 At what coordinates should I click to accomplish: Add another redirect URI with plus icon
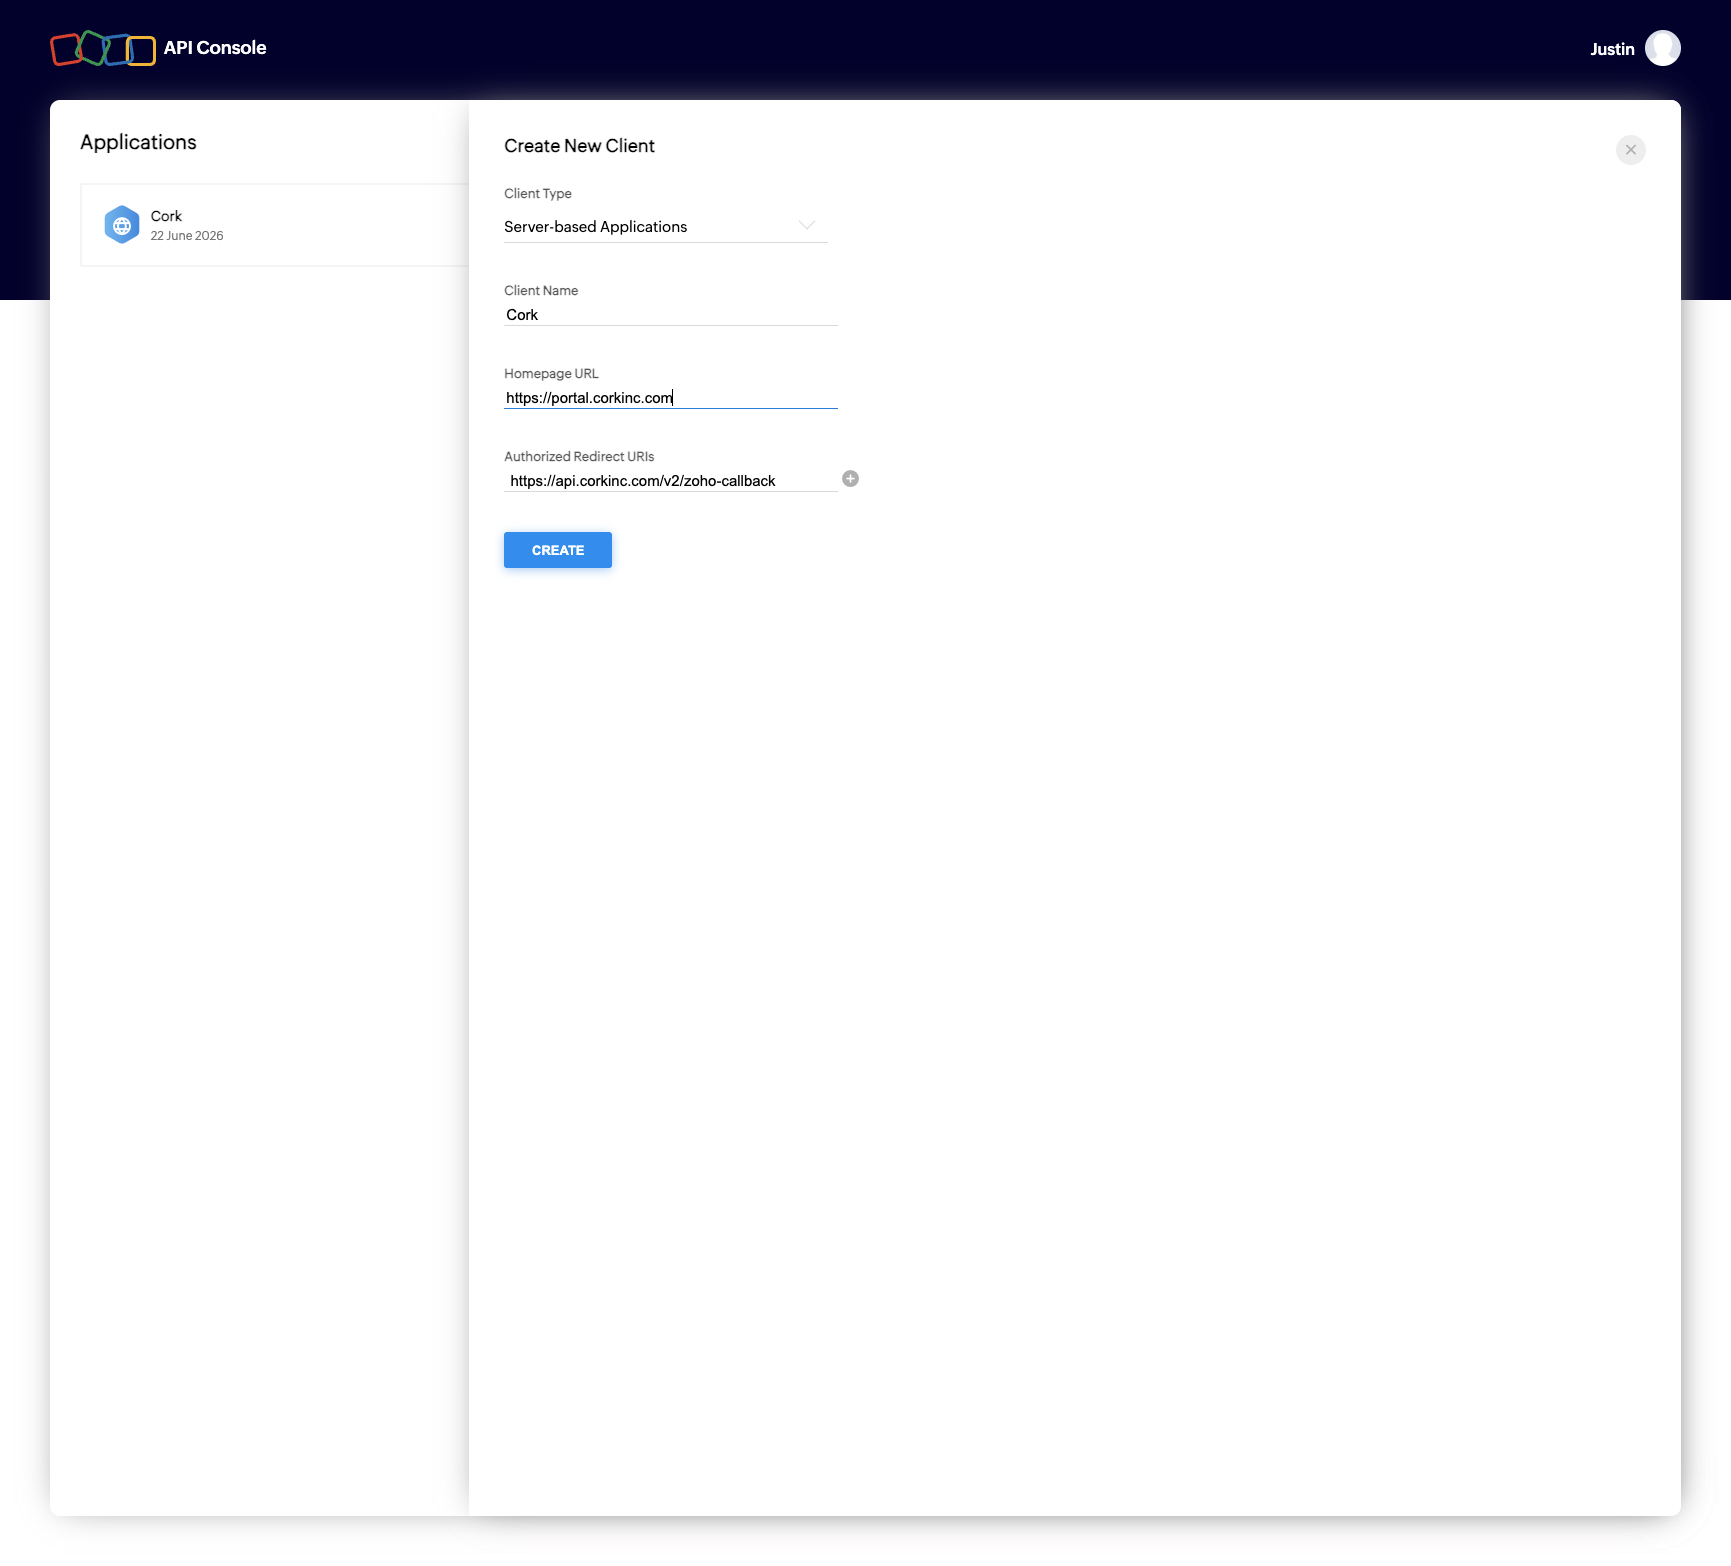850,479
